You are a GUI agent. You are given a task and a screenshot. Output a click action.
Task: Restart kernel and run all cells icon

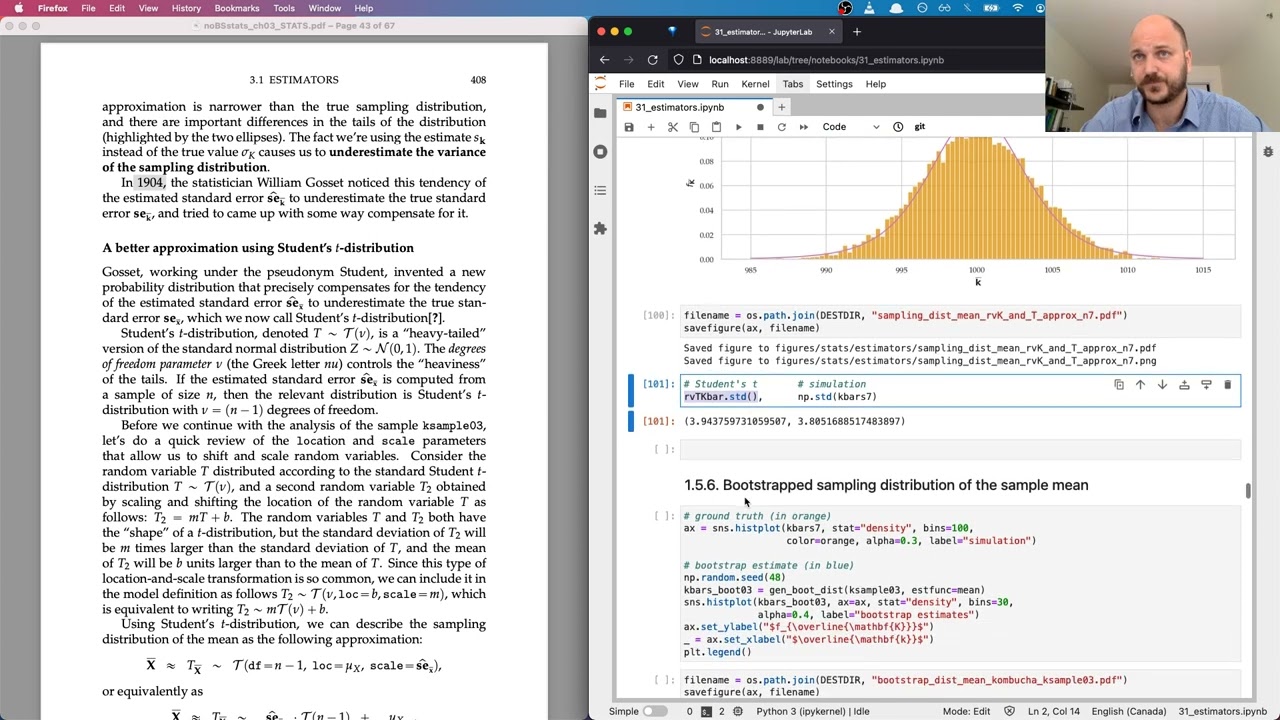pos(804,127)
